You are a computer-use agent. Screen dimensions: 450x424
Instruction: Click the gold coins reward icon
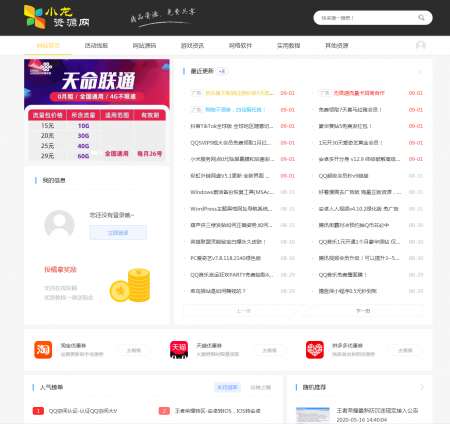130,285
